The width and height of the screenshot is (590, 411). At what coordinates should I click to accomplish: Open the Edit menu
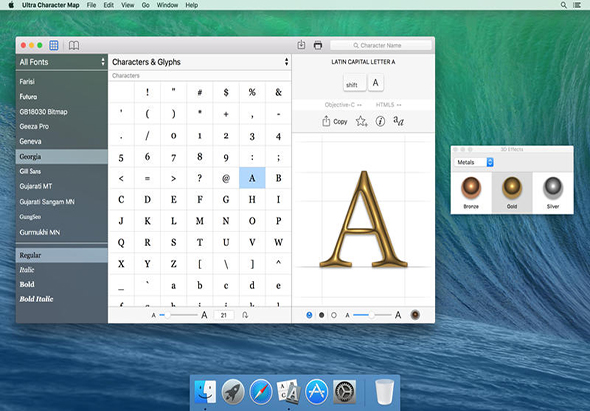tap(109, 5)
